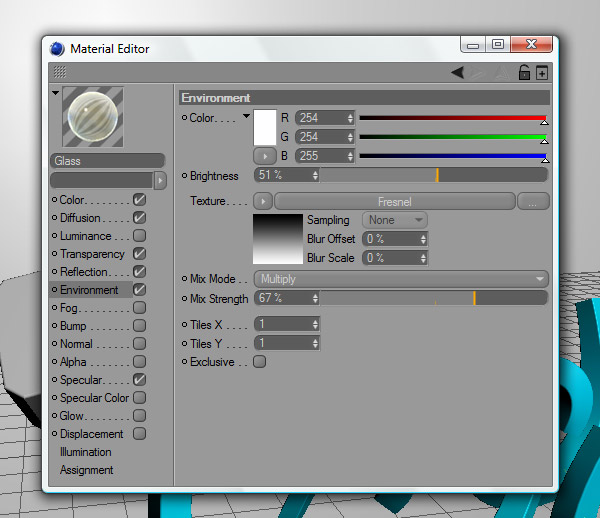Image resolution: width=600 pixels, height=518 pixels.
Task: Select the Specular channel label
Action: pyautogui.click(x=81, y=380)
